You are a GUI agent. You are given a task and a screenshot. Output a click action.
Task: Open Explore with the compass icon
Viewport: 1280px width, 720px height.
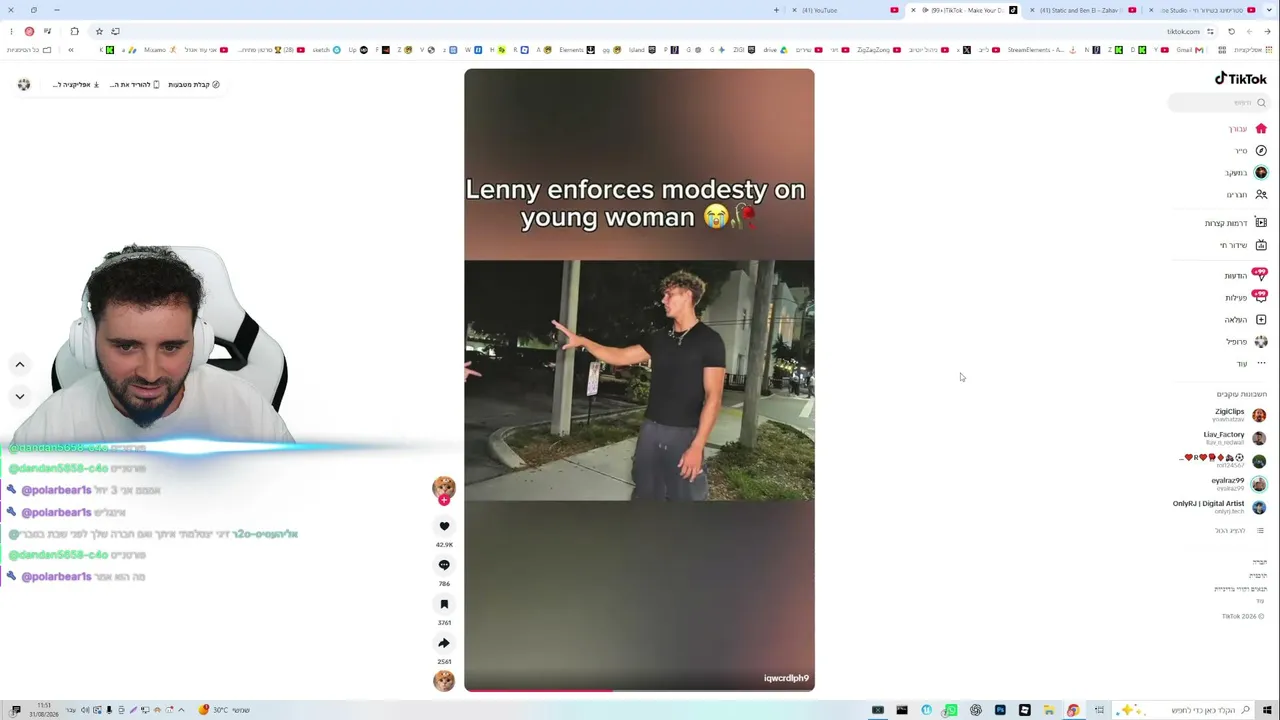pyautogui.click(x=1261, y=150)
